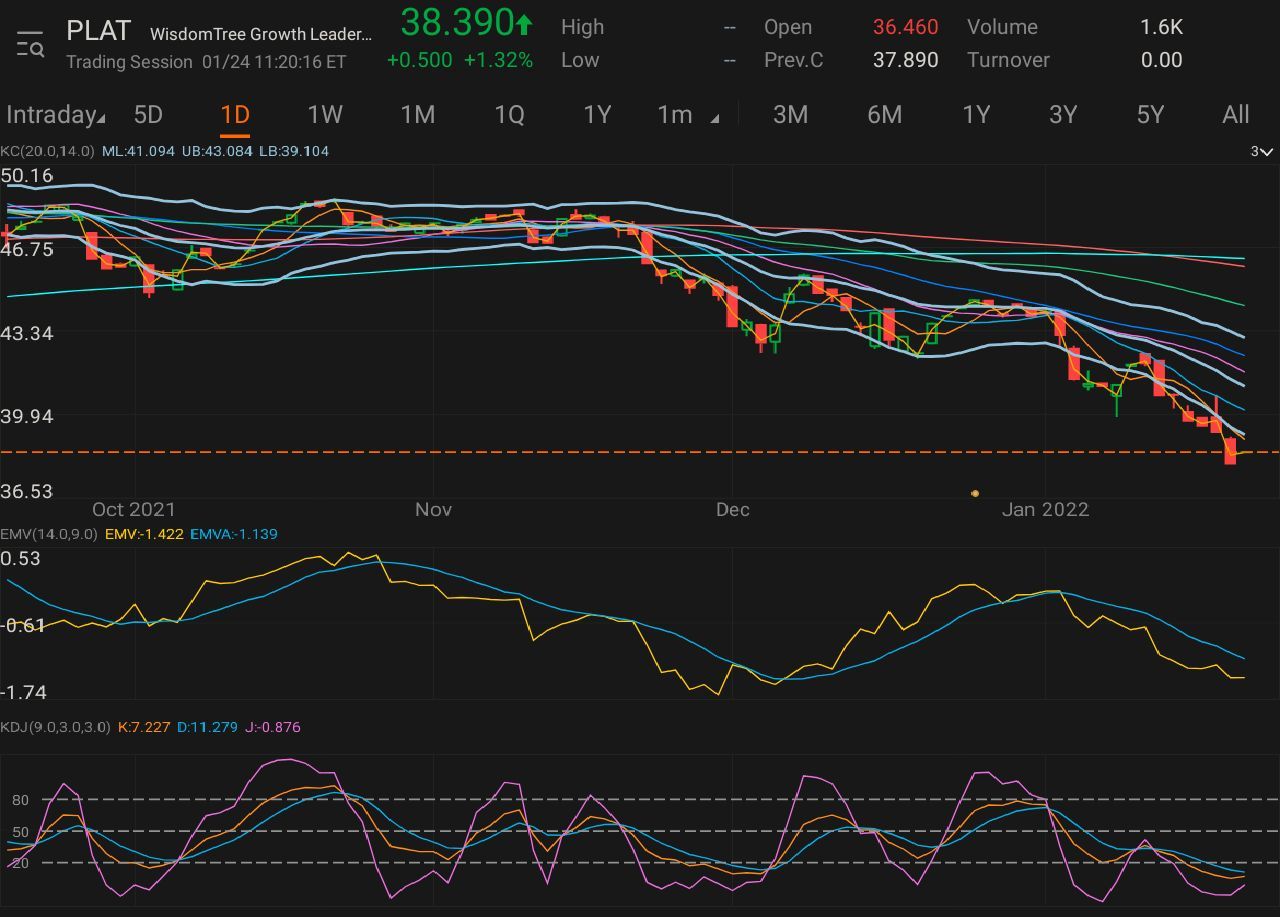Set range to 5Y

click(1151, 115)
